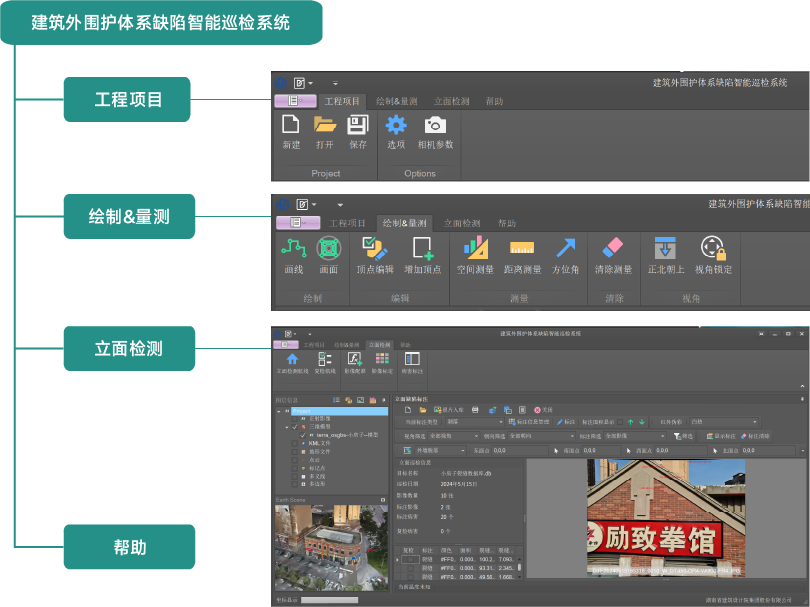Screen dimensions: 810x607
Task: Toggle the 三维模型 layer checkbox
Action: click(x=294, y=426)
